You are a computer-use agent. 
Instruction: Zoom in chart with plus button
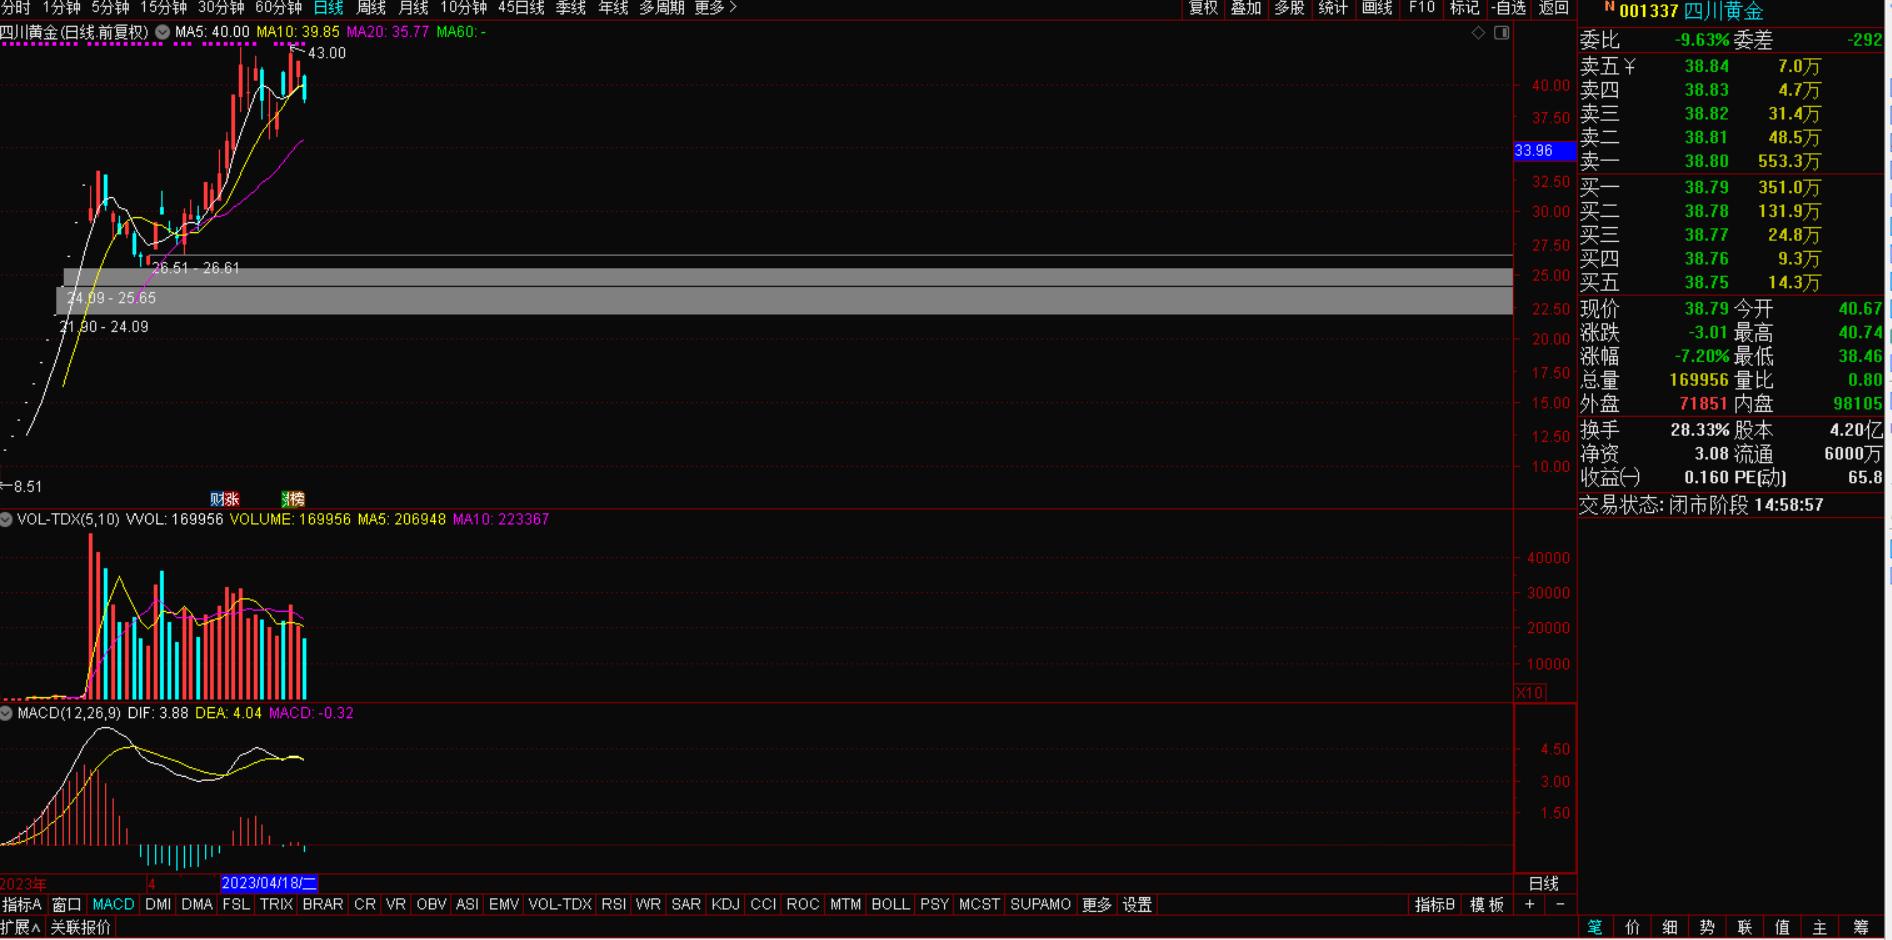pos(1529,904)
